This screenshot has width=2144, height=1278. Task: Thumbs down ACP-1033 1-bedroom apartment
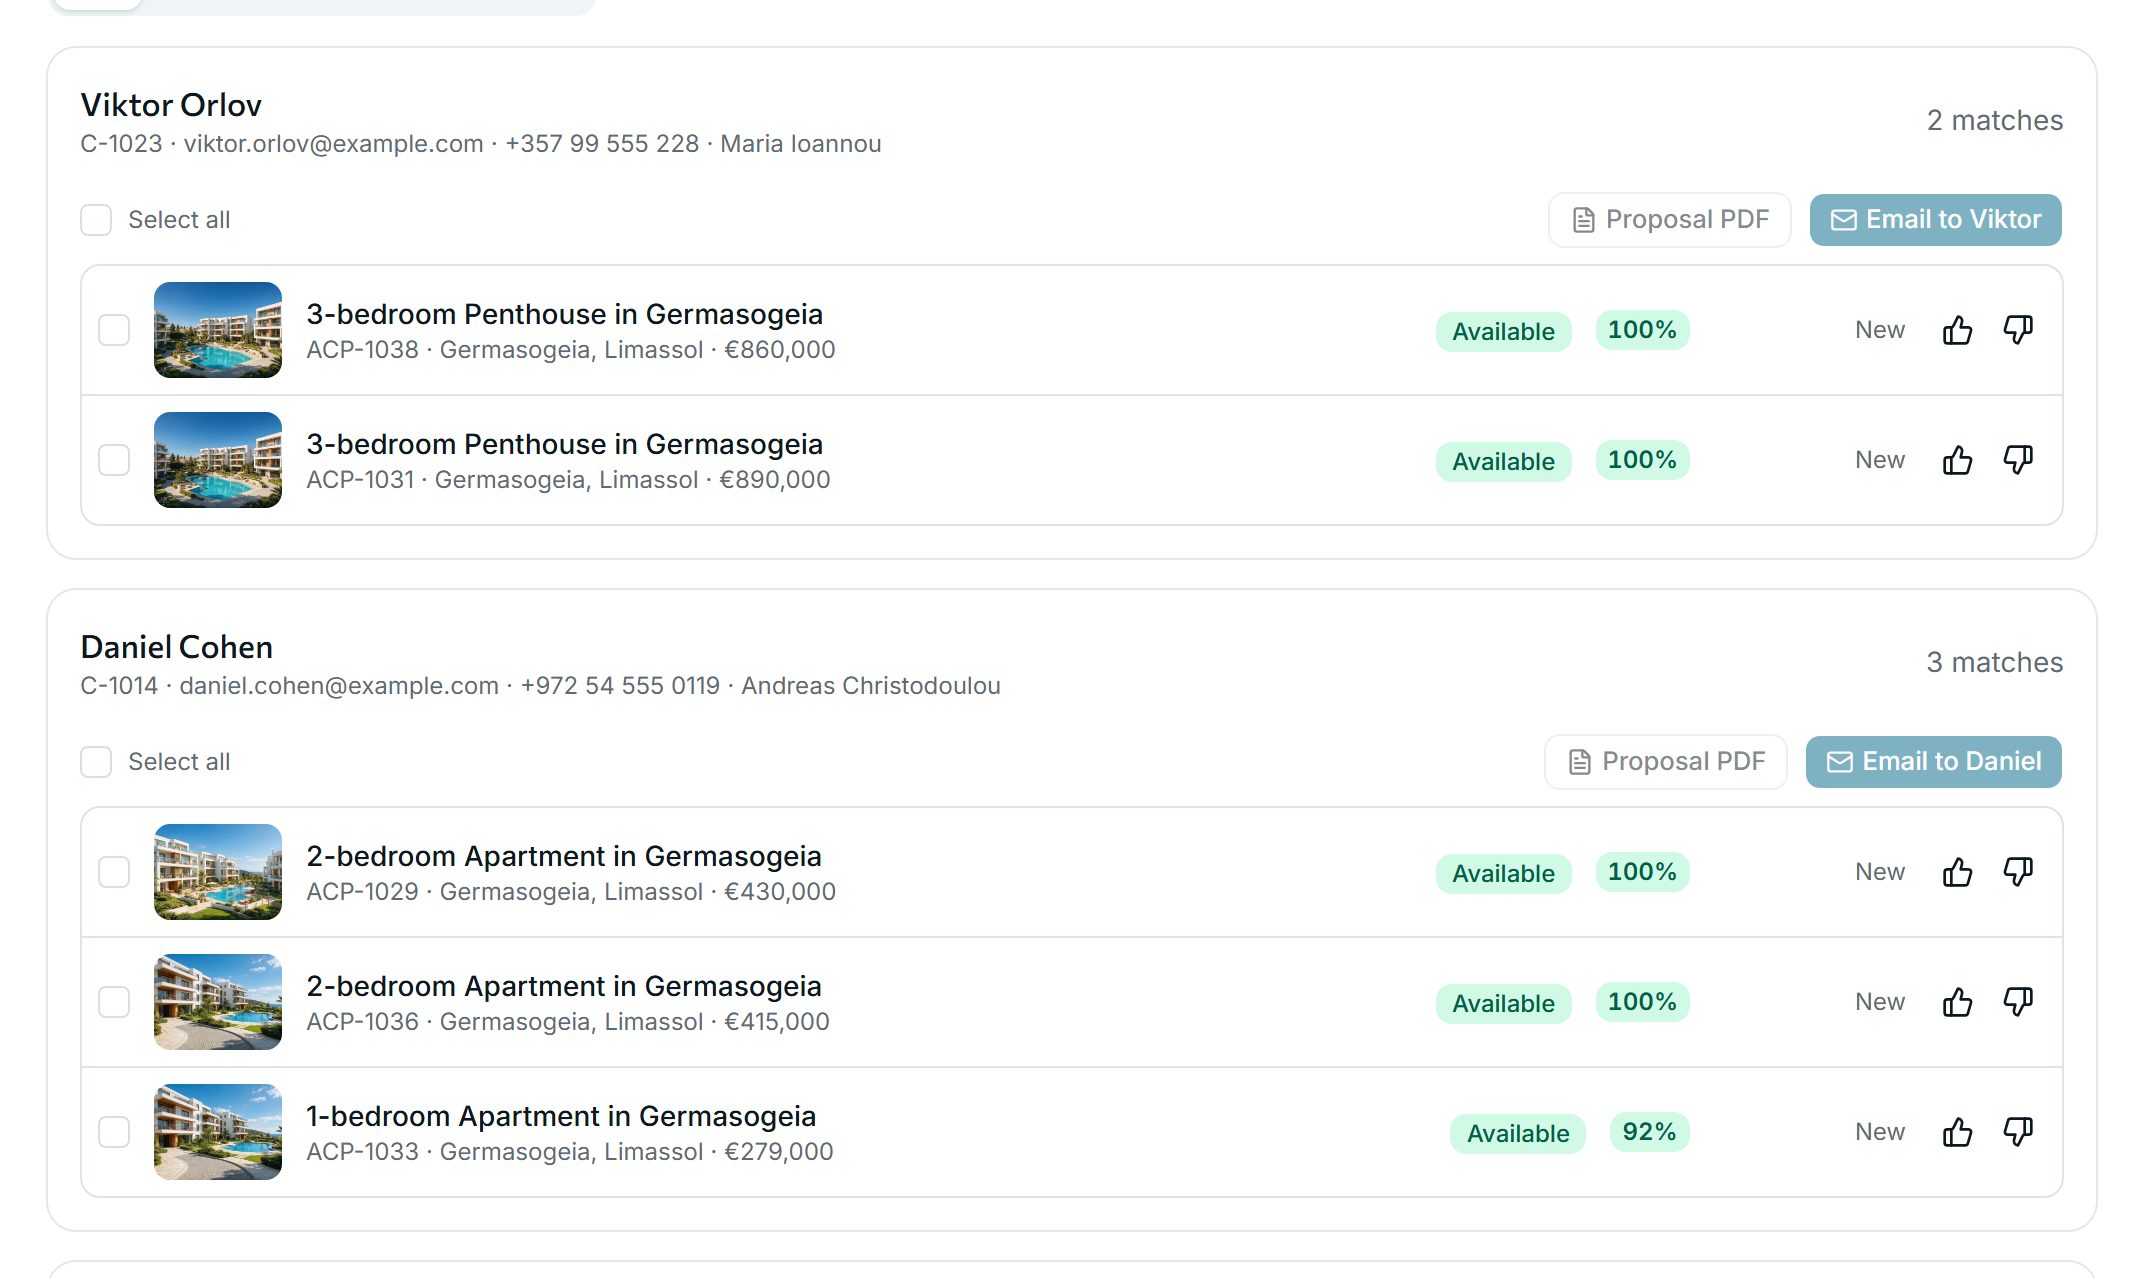click(x=2018, y=1132)
